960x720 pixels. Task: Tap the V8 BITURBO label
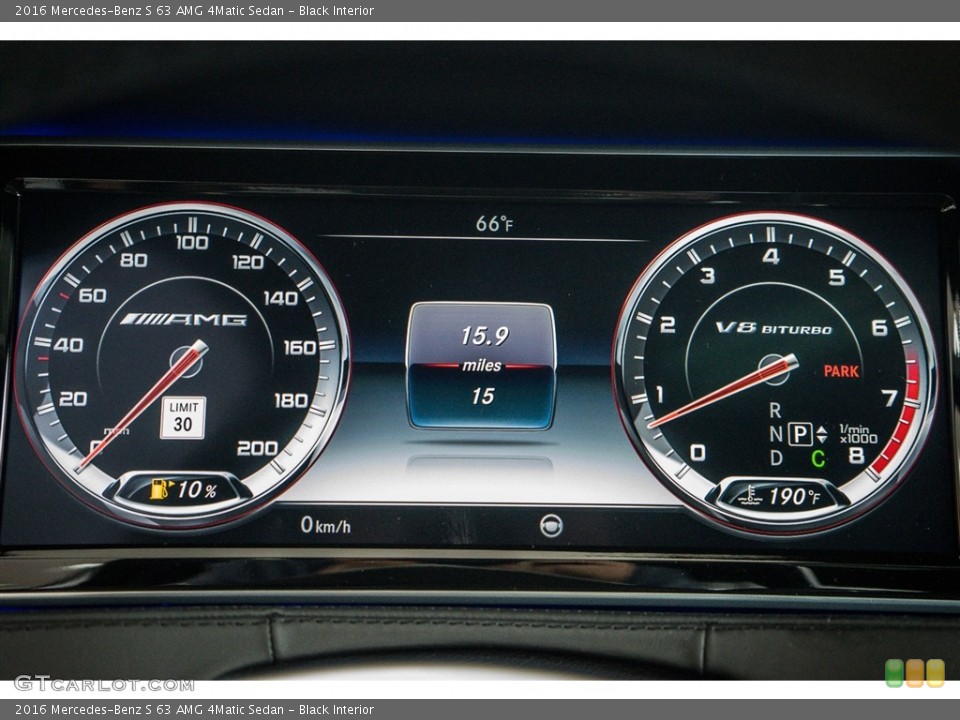click(774, 328)
